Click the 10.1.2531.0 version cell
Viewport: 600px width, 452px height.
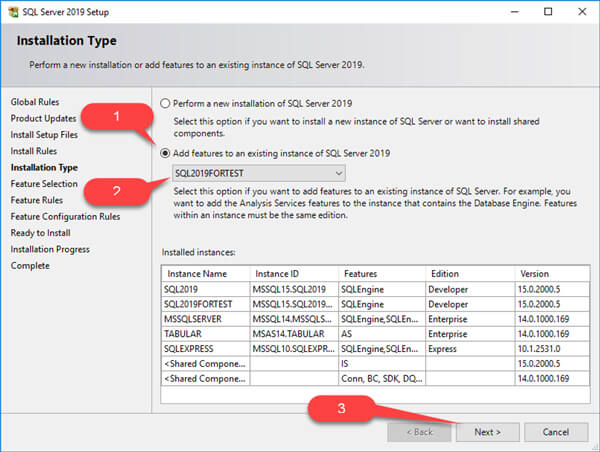(552, 349)
